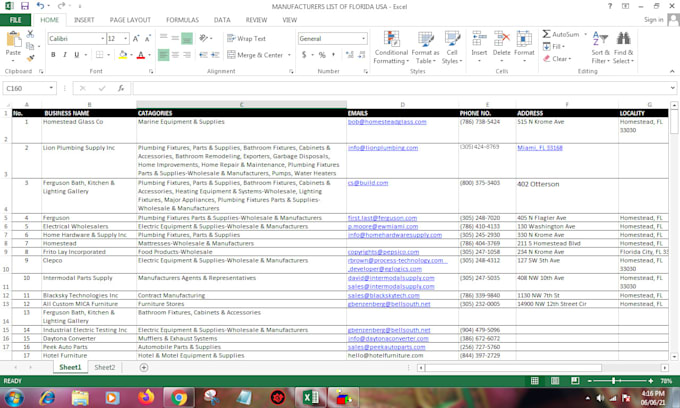
Task: Click the Delete cells icon
Action: click(502, 39)
